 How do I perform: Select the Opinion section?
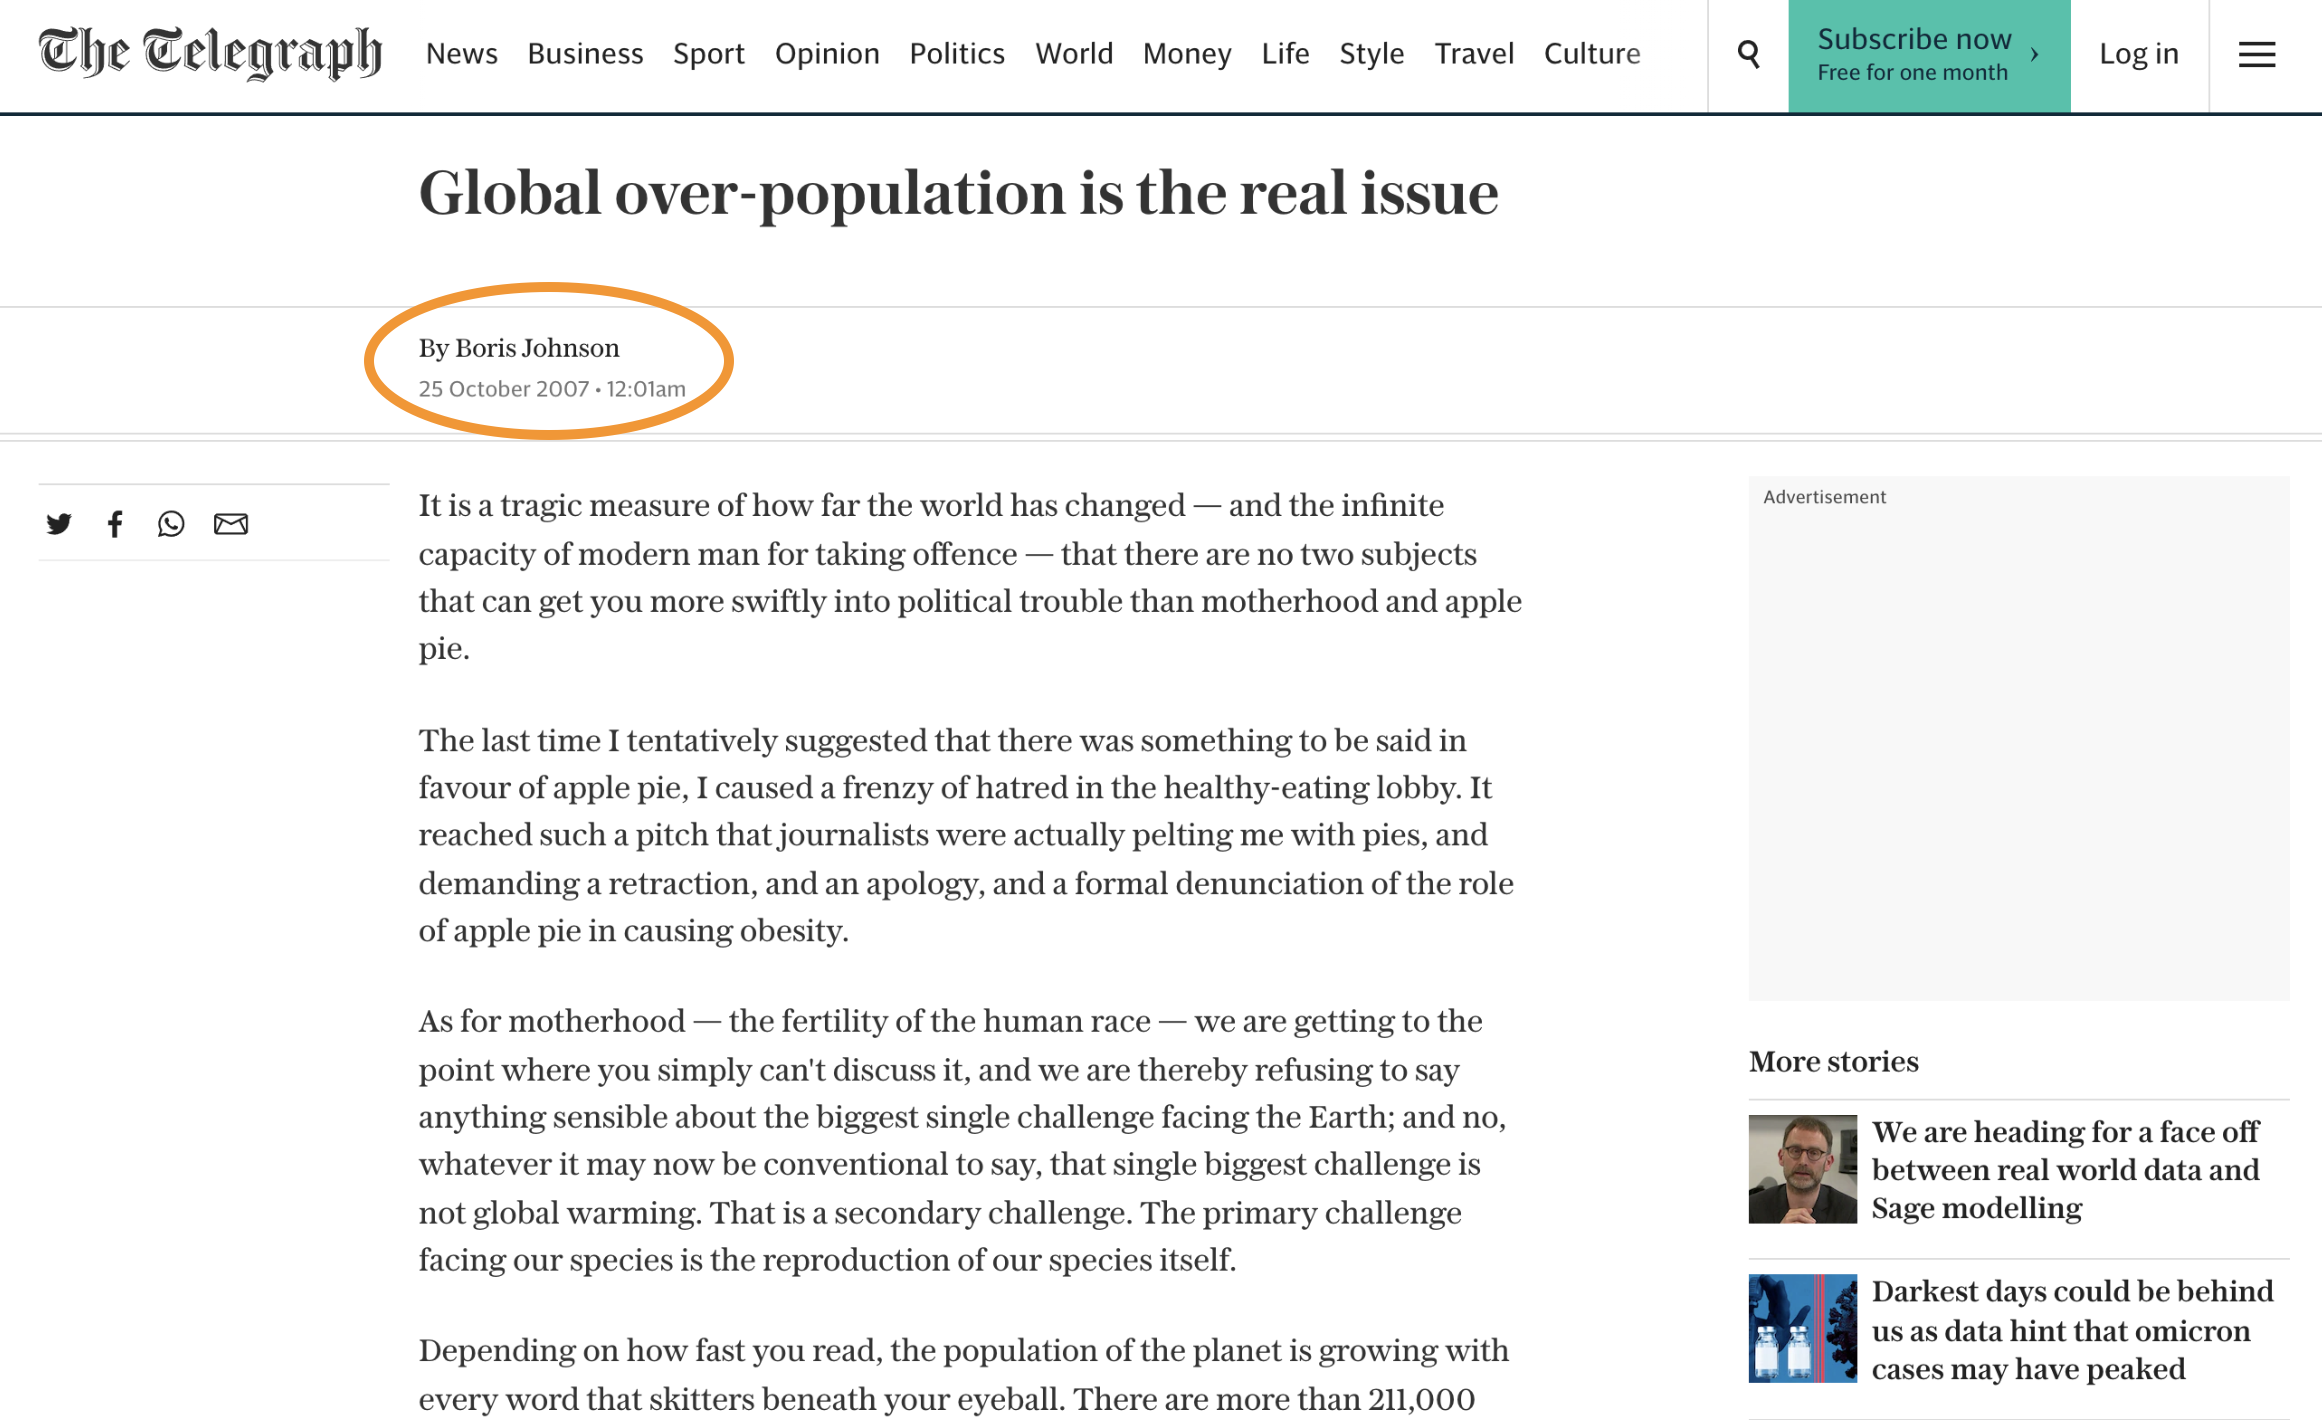826,54
